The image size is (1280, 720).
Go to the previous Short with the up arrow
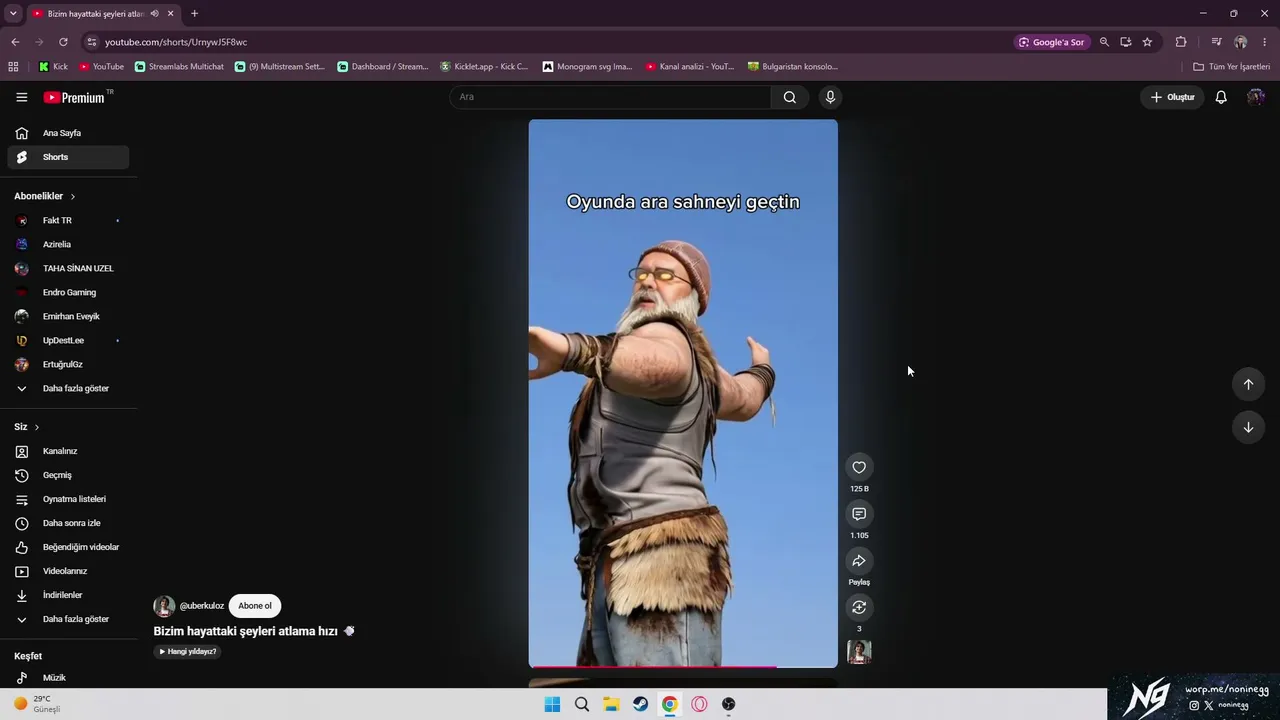click(x=1248, y=384)
